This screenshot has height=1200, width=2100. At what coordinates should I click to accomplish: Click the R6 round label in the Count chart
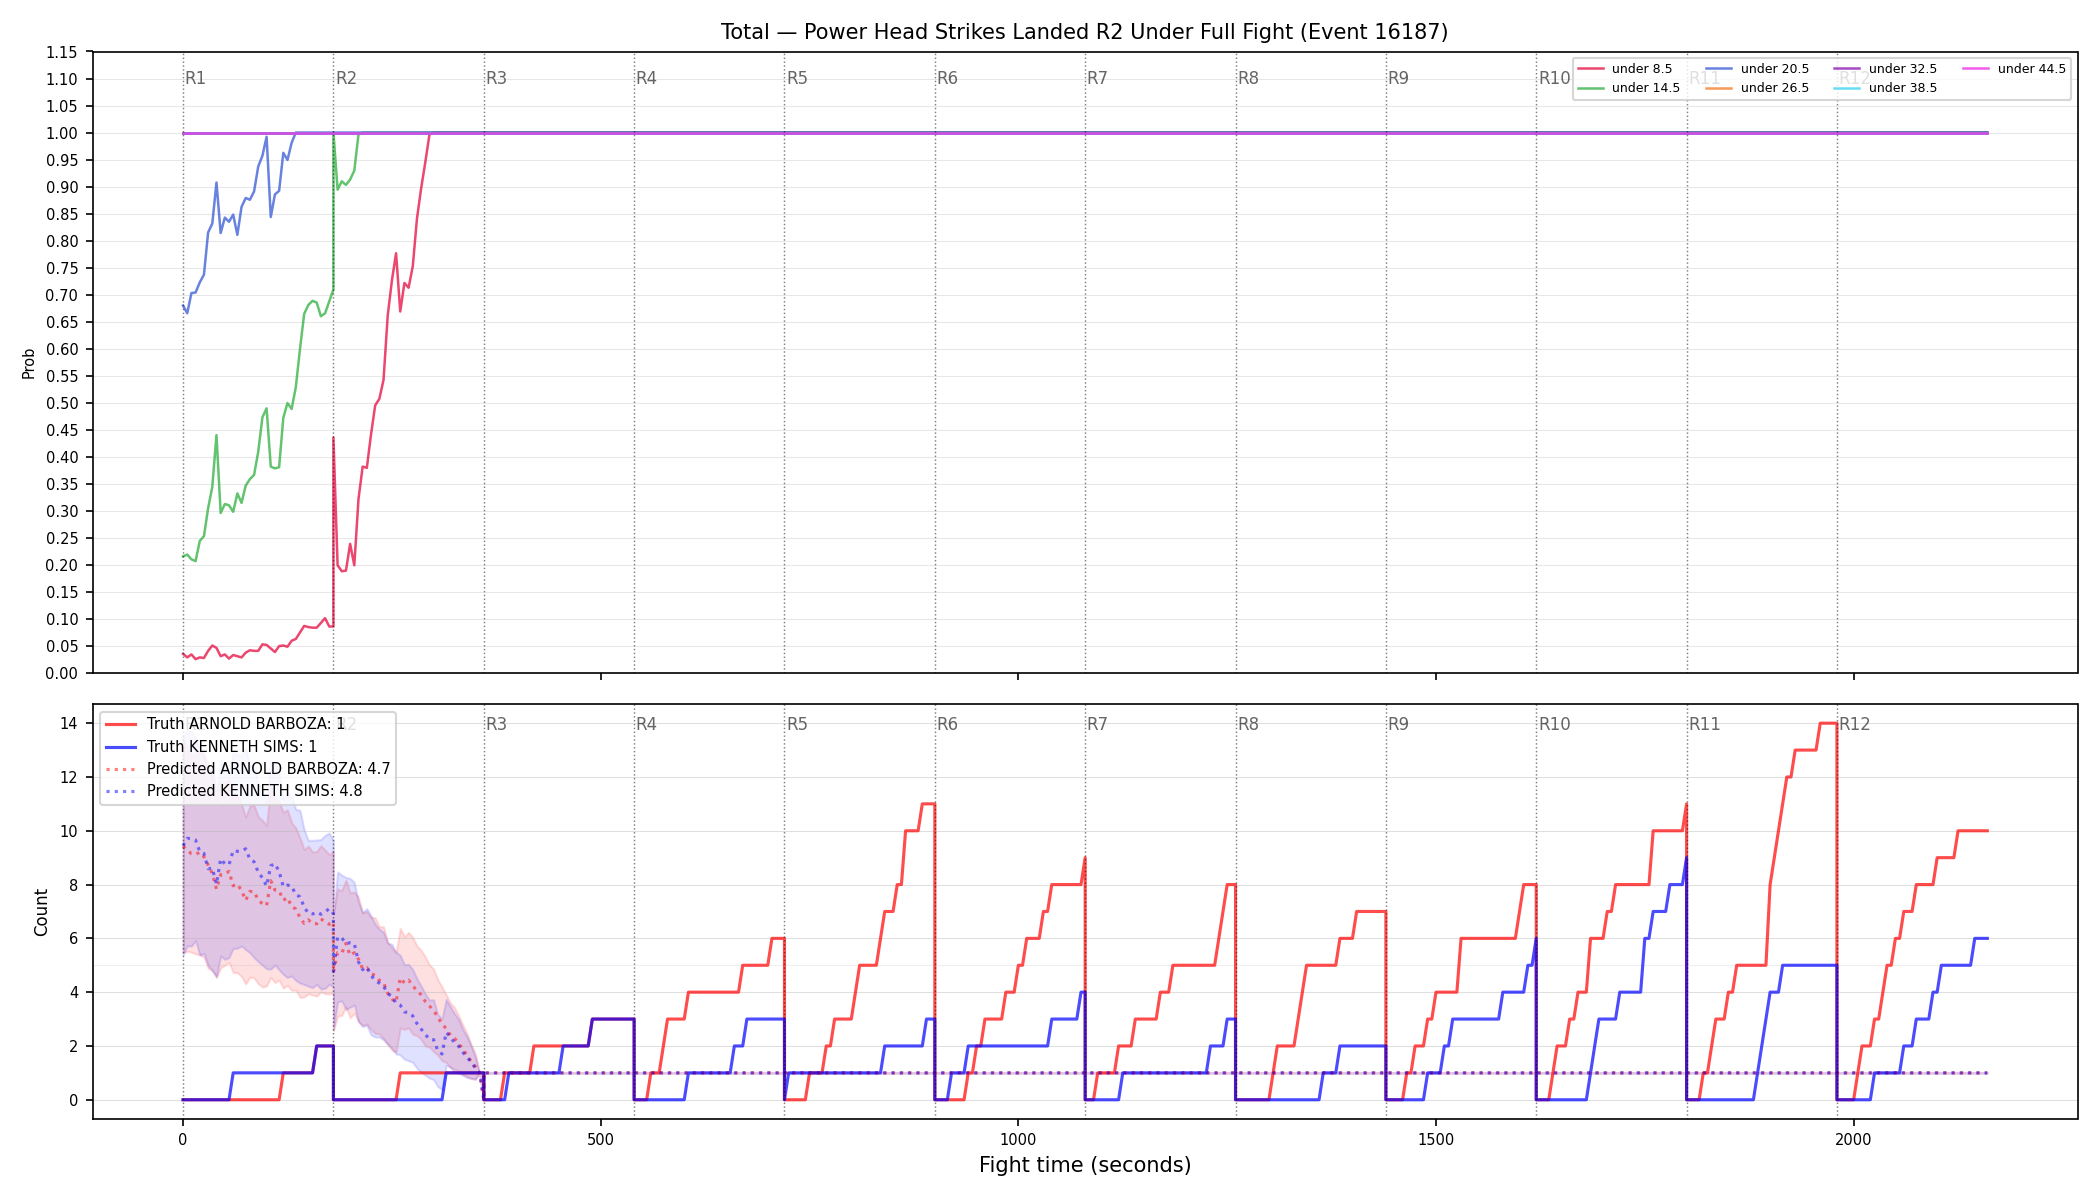click(948, 724)
